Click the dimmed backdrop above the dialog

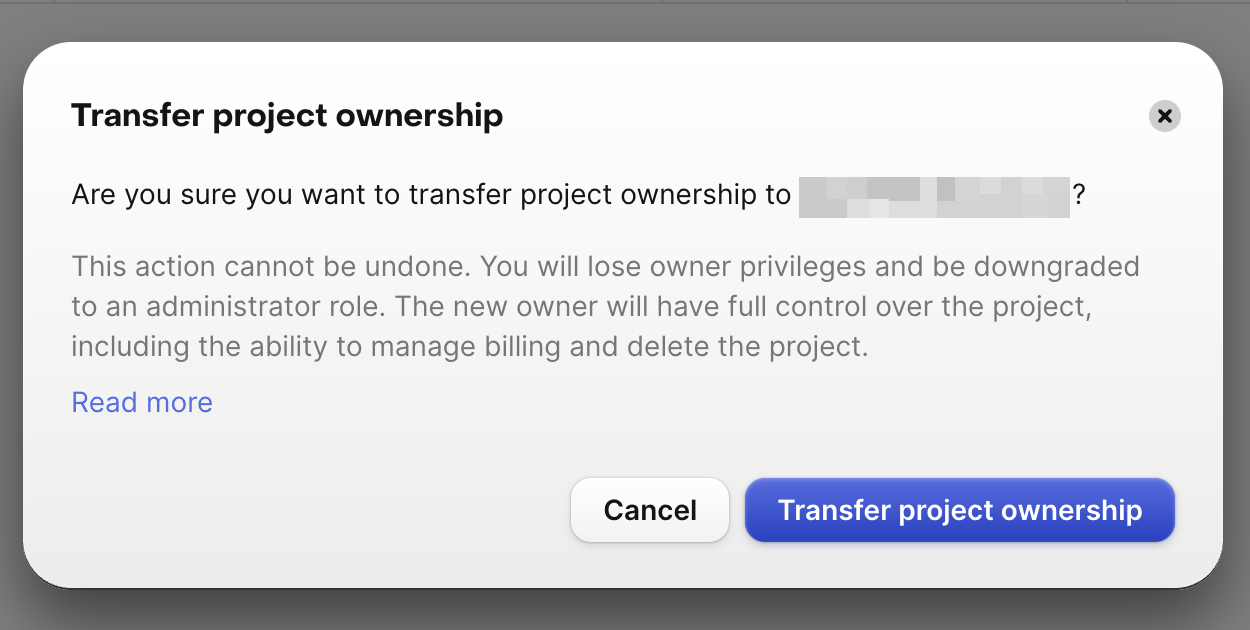[625, 20]
